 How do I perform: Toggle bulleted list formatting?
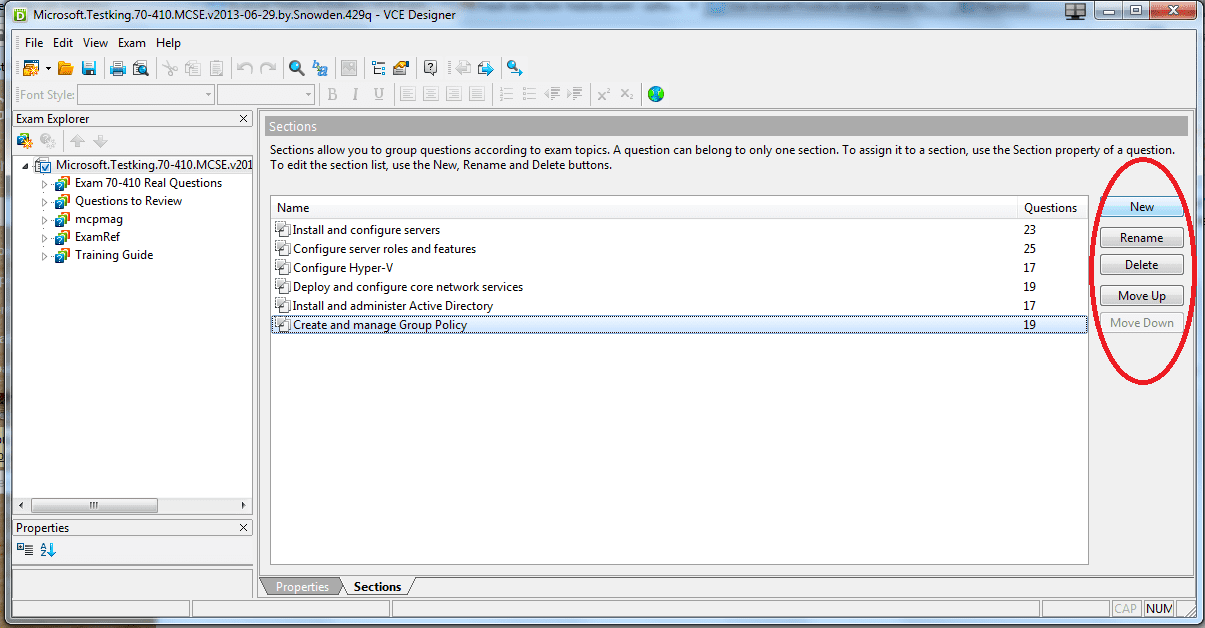pos(529,94)
